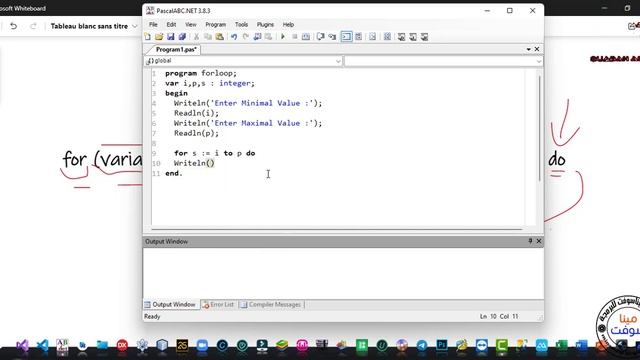Open Photoshop from the taskbar

click(x=442, y=346)
